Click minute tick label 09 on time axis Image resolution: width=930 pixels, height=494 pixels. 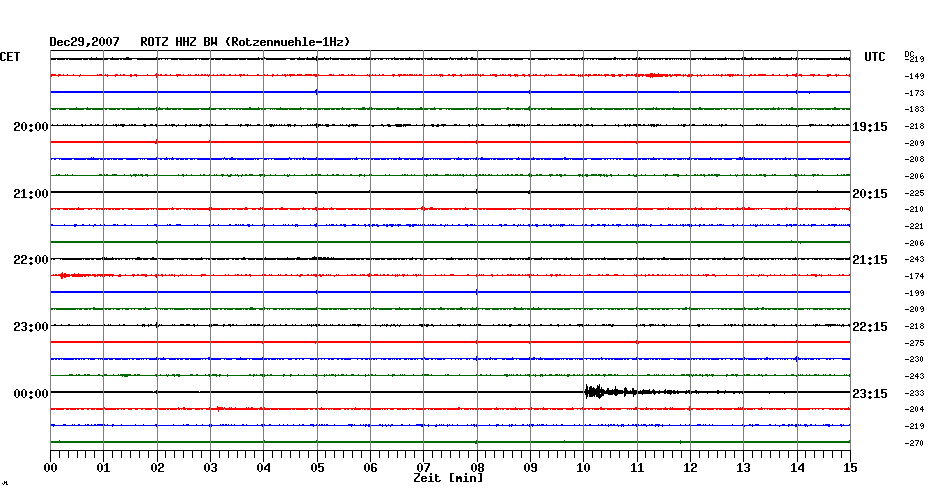[x=530, y=468]
